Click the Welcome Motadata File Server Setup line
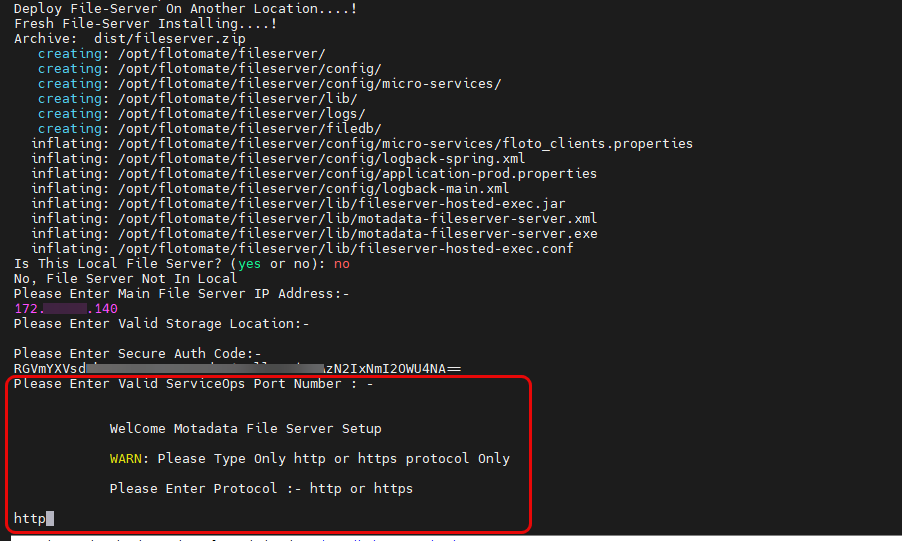The width and height of the screenshot is (902, 541). coord(245,429)
